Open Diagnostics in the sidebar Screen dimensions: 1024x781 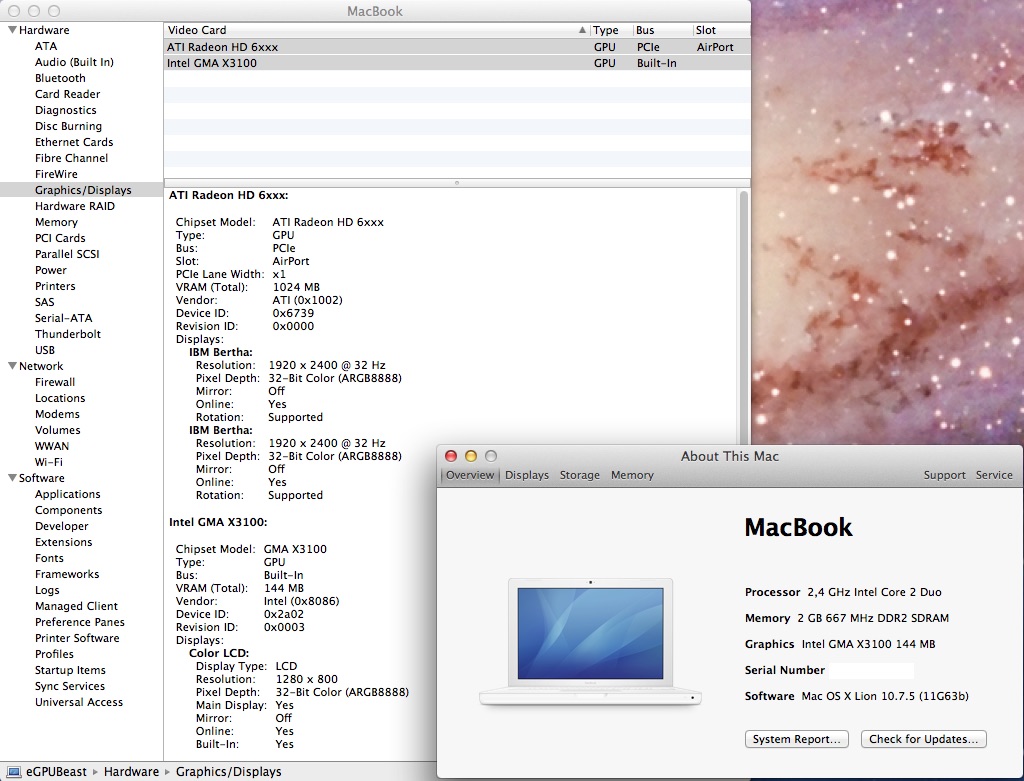(65, 110)
